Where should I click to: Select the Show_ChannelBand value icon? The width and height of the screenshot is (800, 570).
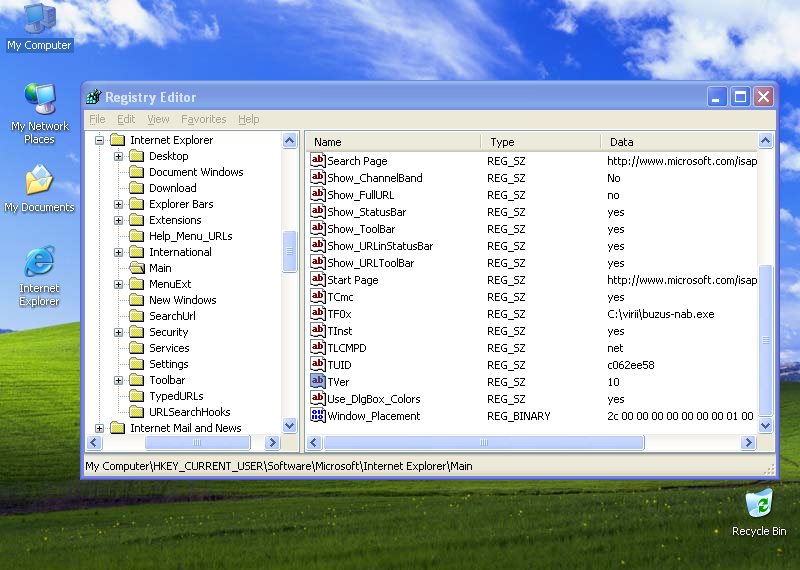[318, 177]
